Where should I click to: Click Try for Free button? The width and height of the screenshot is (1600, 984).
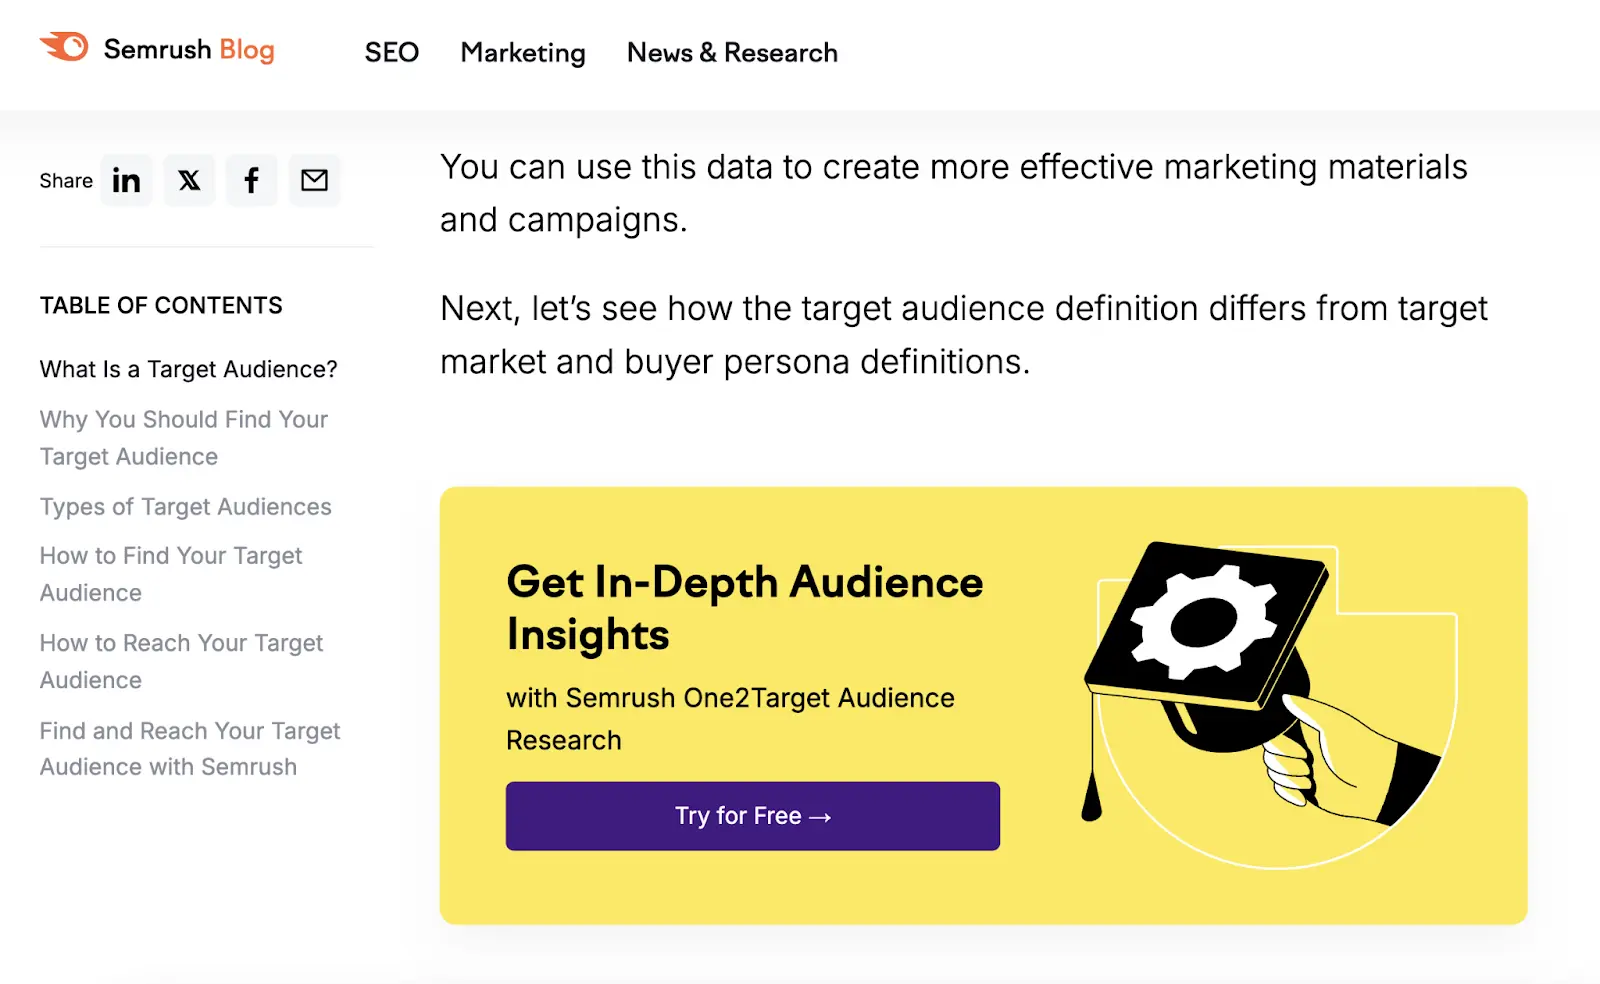752,816
